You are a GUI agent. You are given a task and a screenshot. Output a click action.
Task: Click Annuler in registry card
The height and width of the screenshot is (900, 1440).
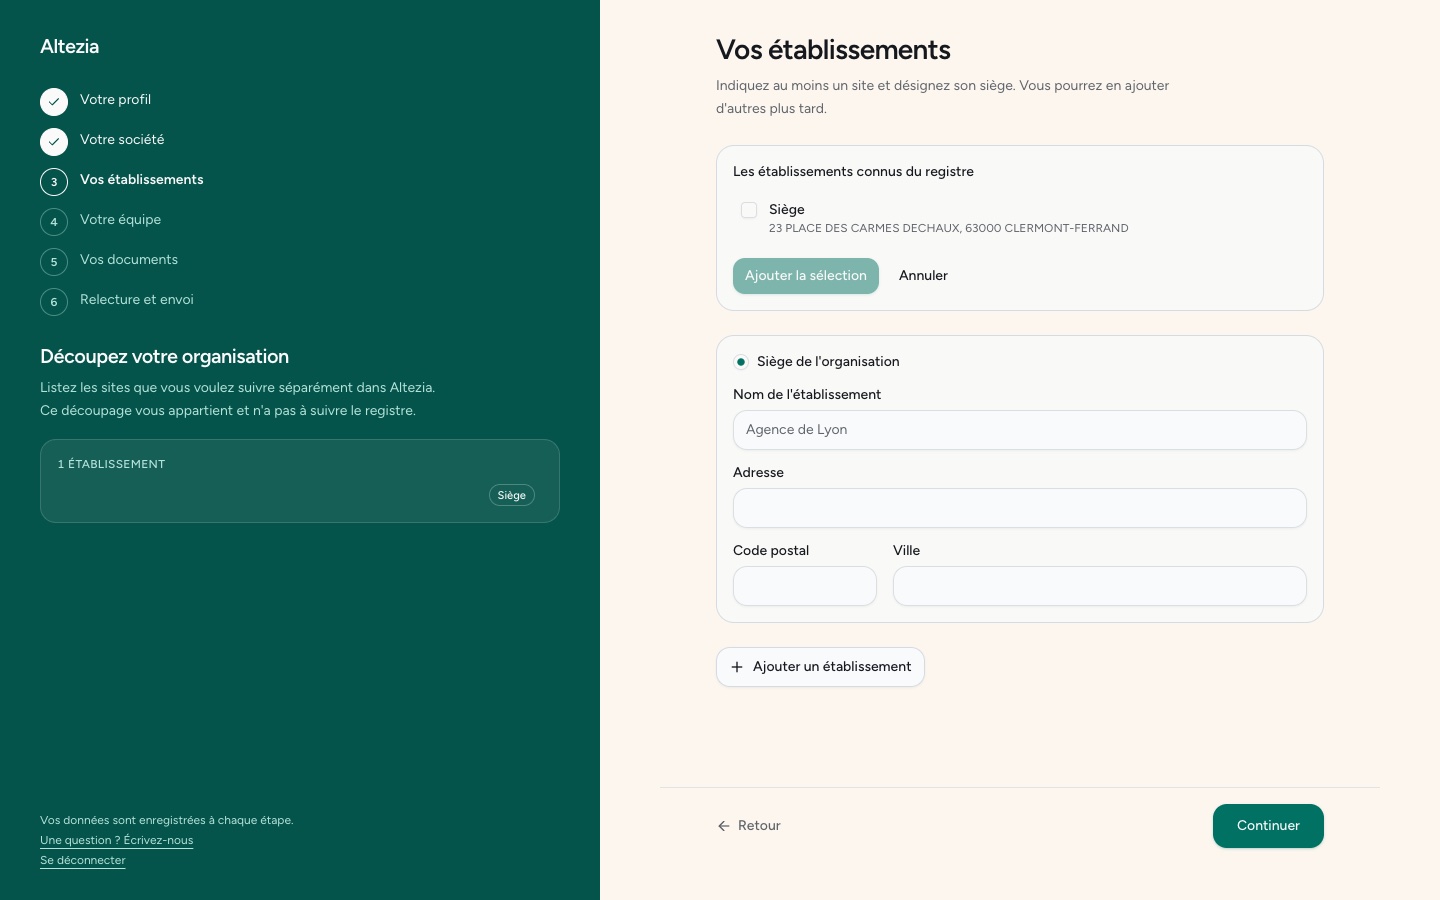click(923, 276)
